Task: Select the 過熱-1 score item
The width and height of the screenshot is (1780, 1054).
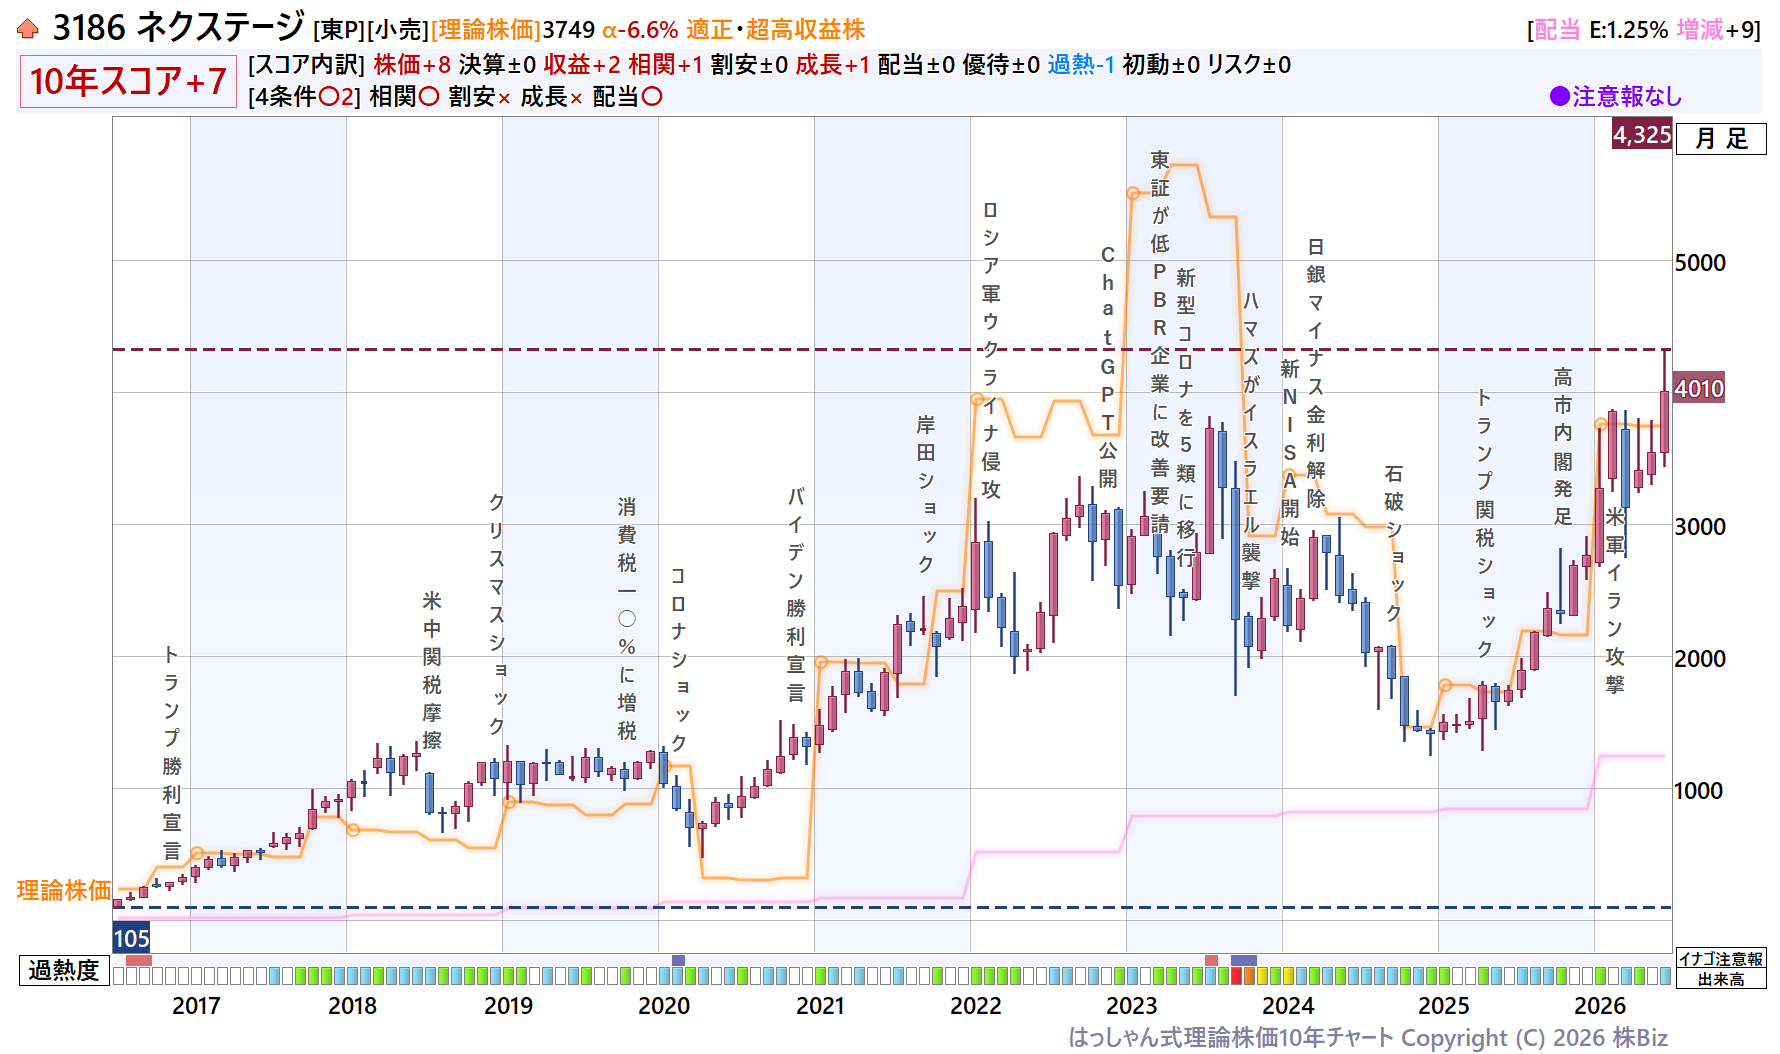Action: click(1081, 65)
